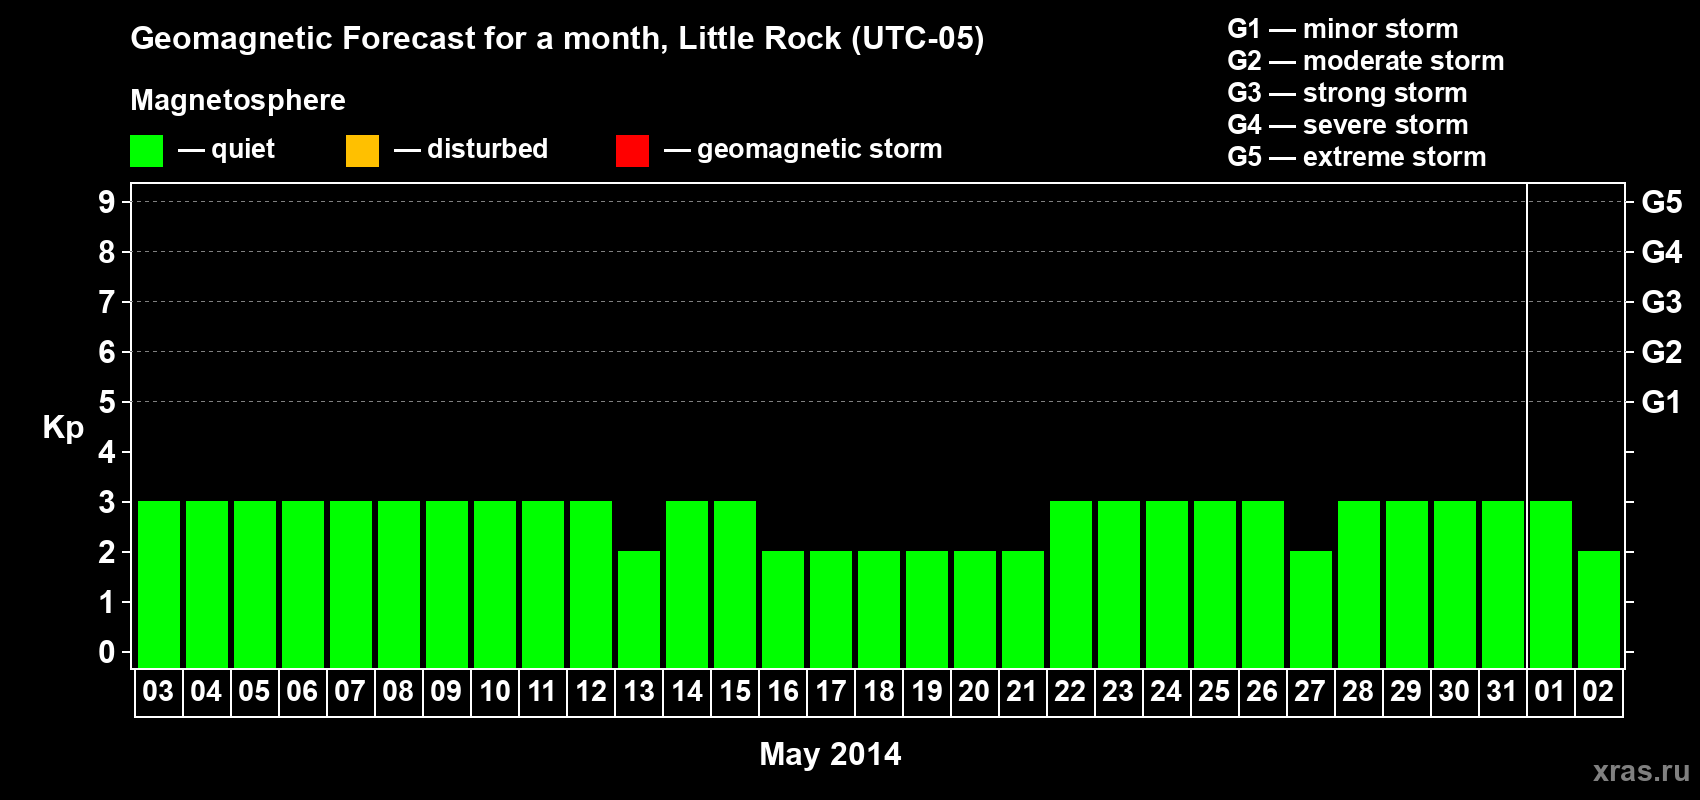Click the date cell 01 for next month
Viewport: 1700px width, 800px height.
pos(1550,692)
